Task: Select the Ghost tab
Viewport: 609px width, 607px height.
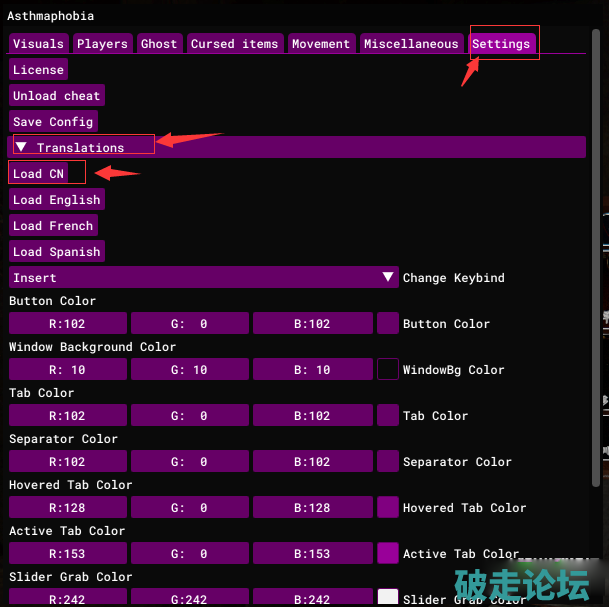Action: click(159, 44)
